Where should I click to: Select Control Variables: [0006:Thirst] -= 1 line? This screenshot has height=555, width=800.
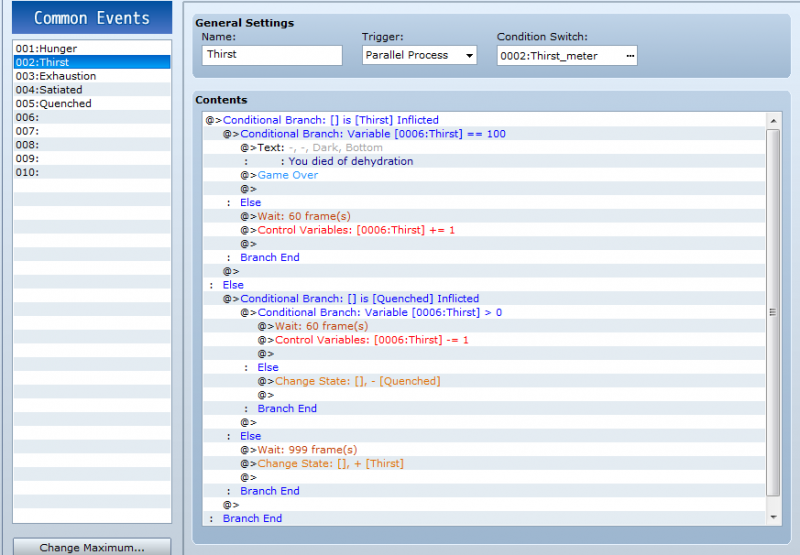[484, 340]
